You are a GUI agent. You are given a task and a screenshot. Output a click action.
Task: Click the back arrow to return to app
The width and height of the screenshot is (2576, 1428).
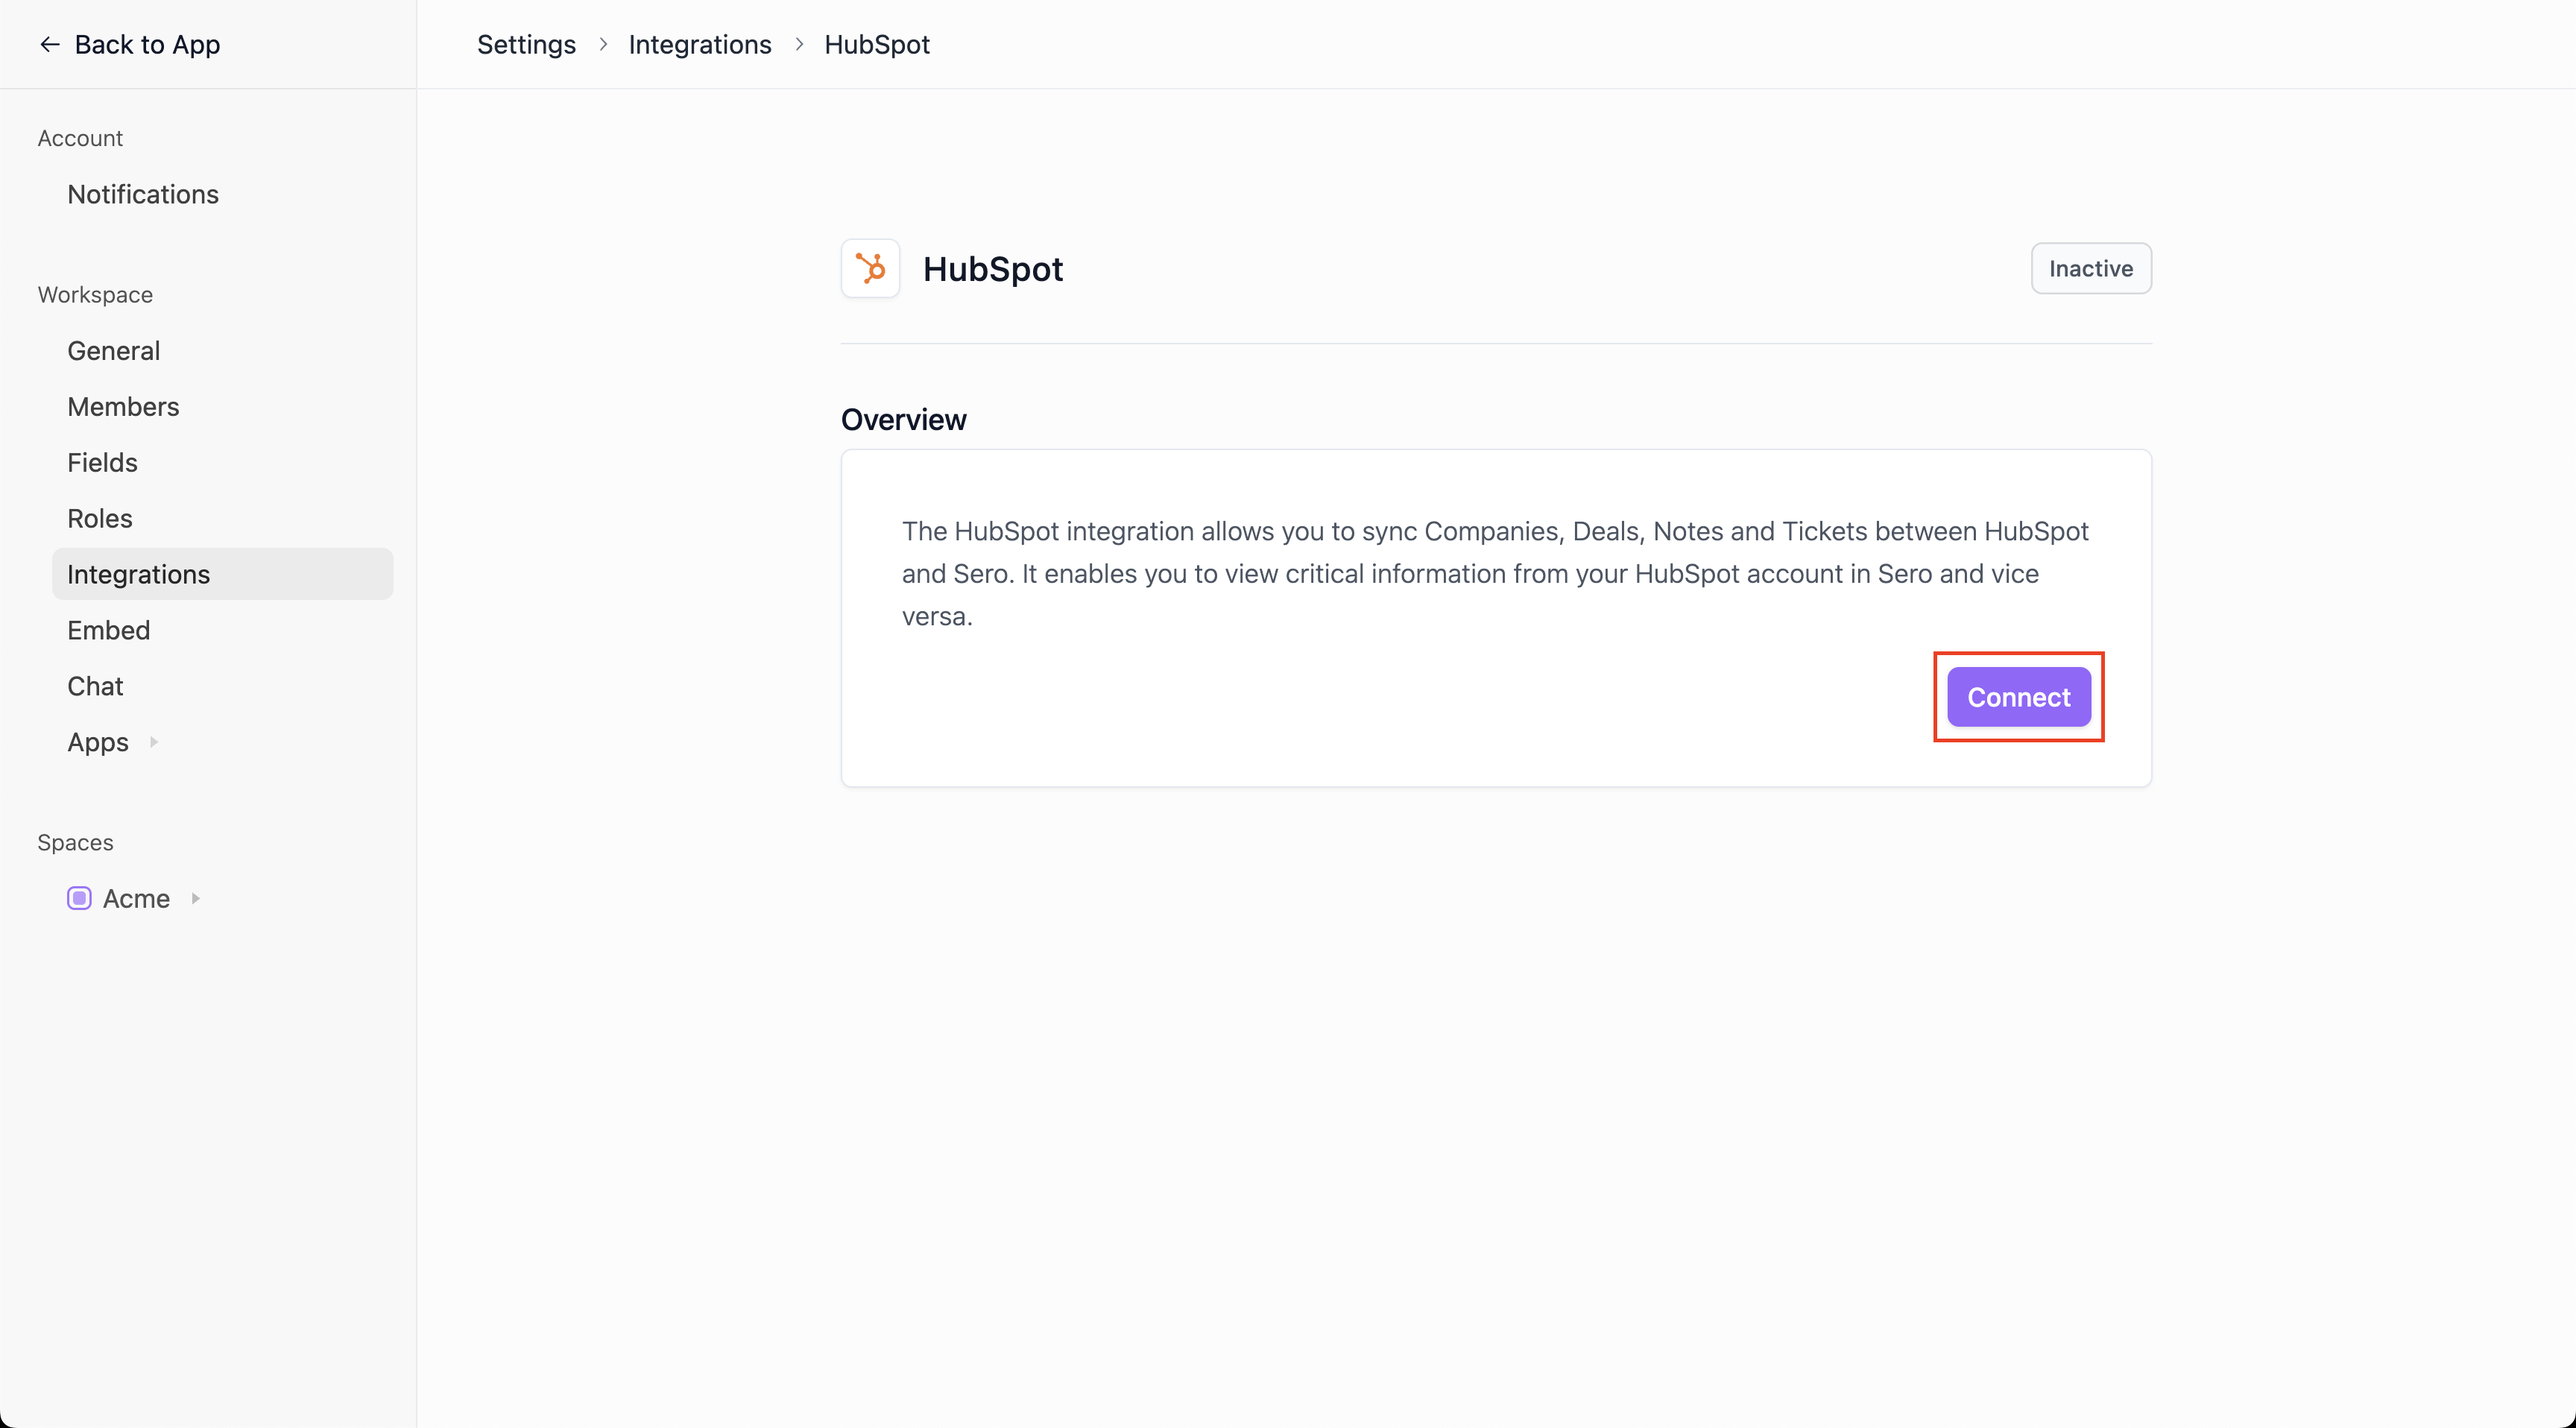click(48, 44)
